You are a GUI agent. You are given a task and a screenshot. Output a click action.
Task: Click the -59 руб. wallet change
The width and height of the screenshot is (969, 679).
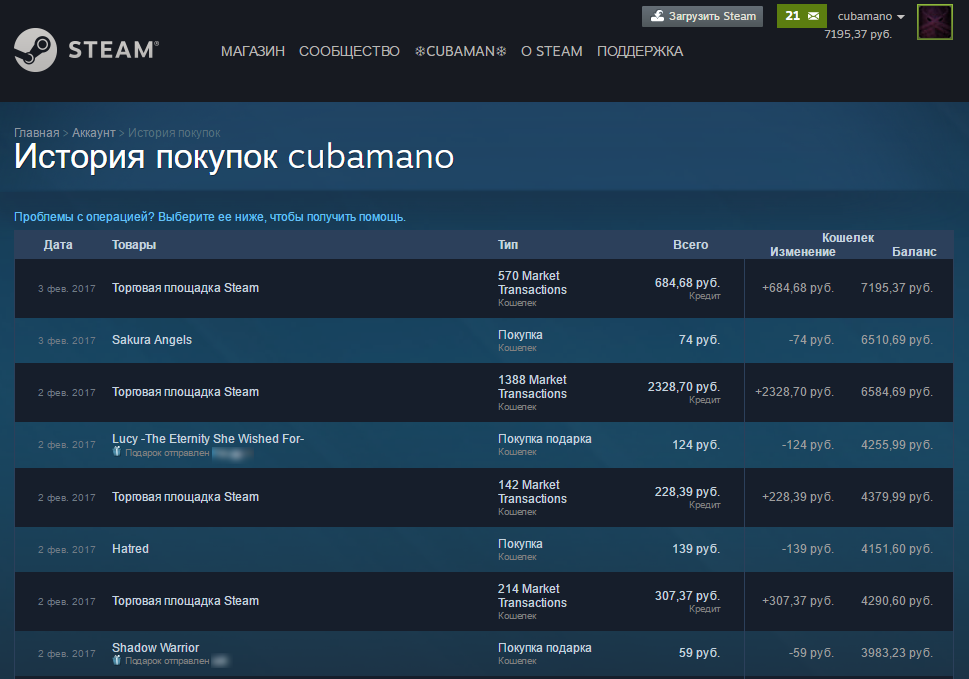tap(811, 652)
